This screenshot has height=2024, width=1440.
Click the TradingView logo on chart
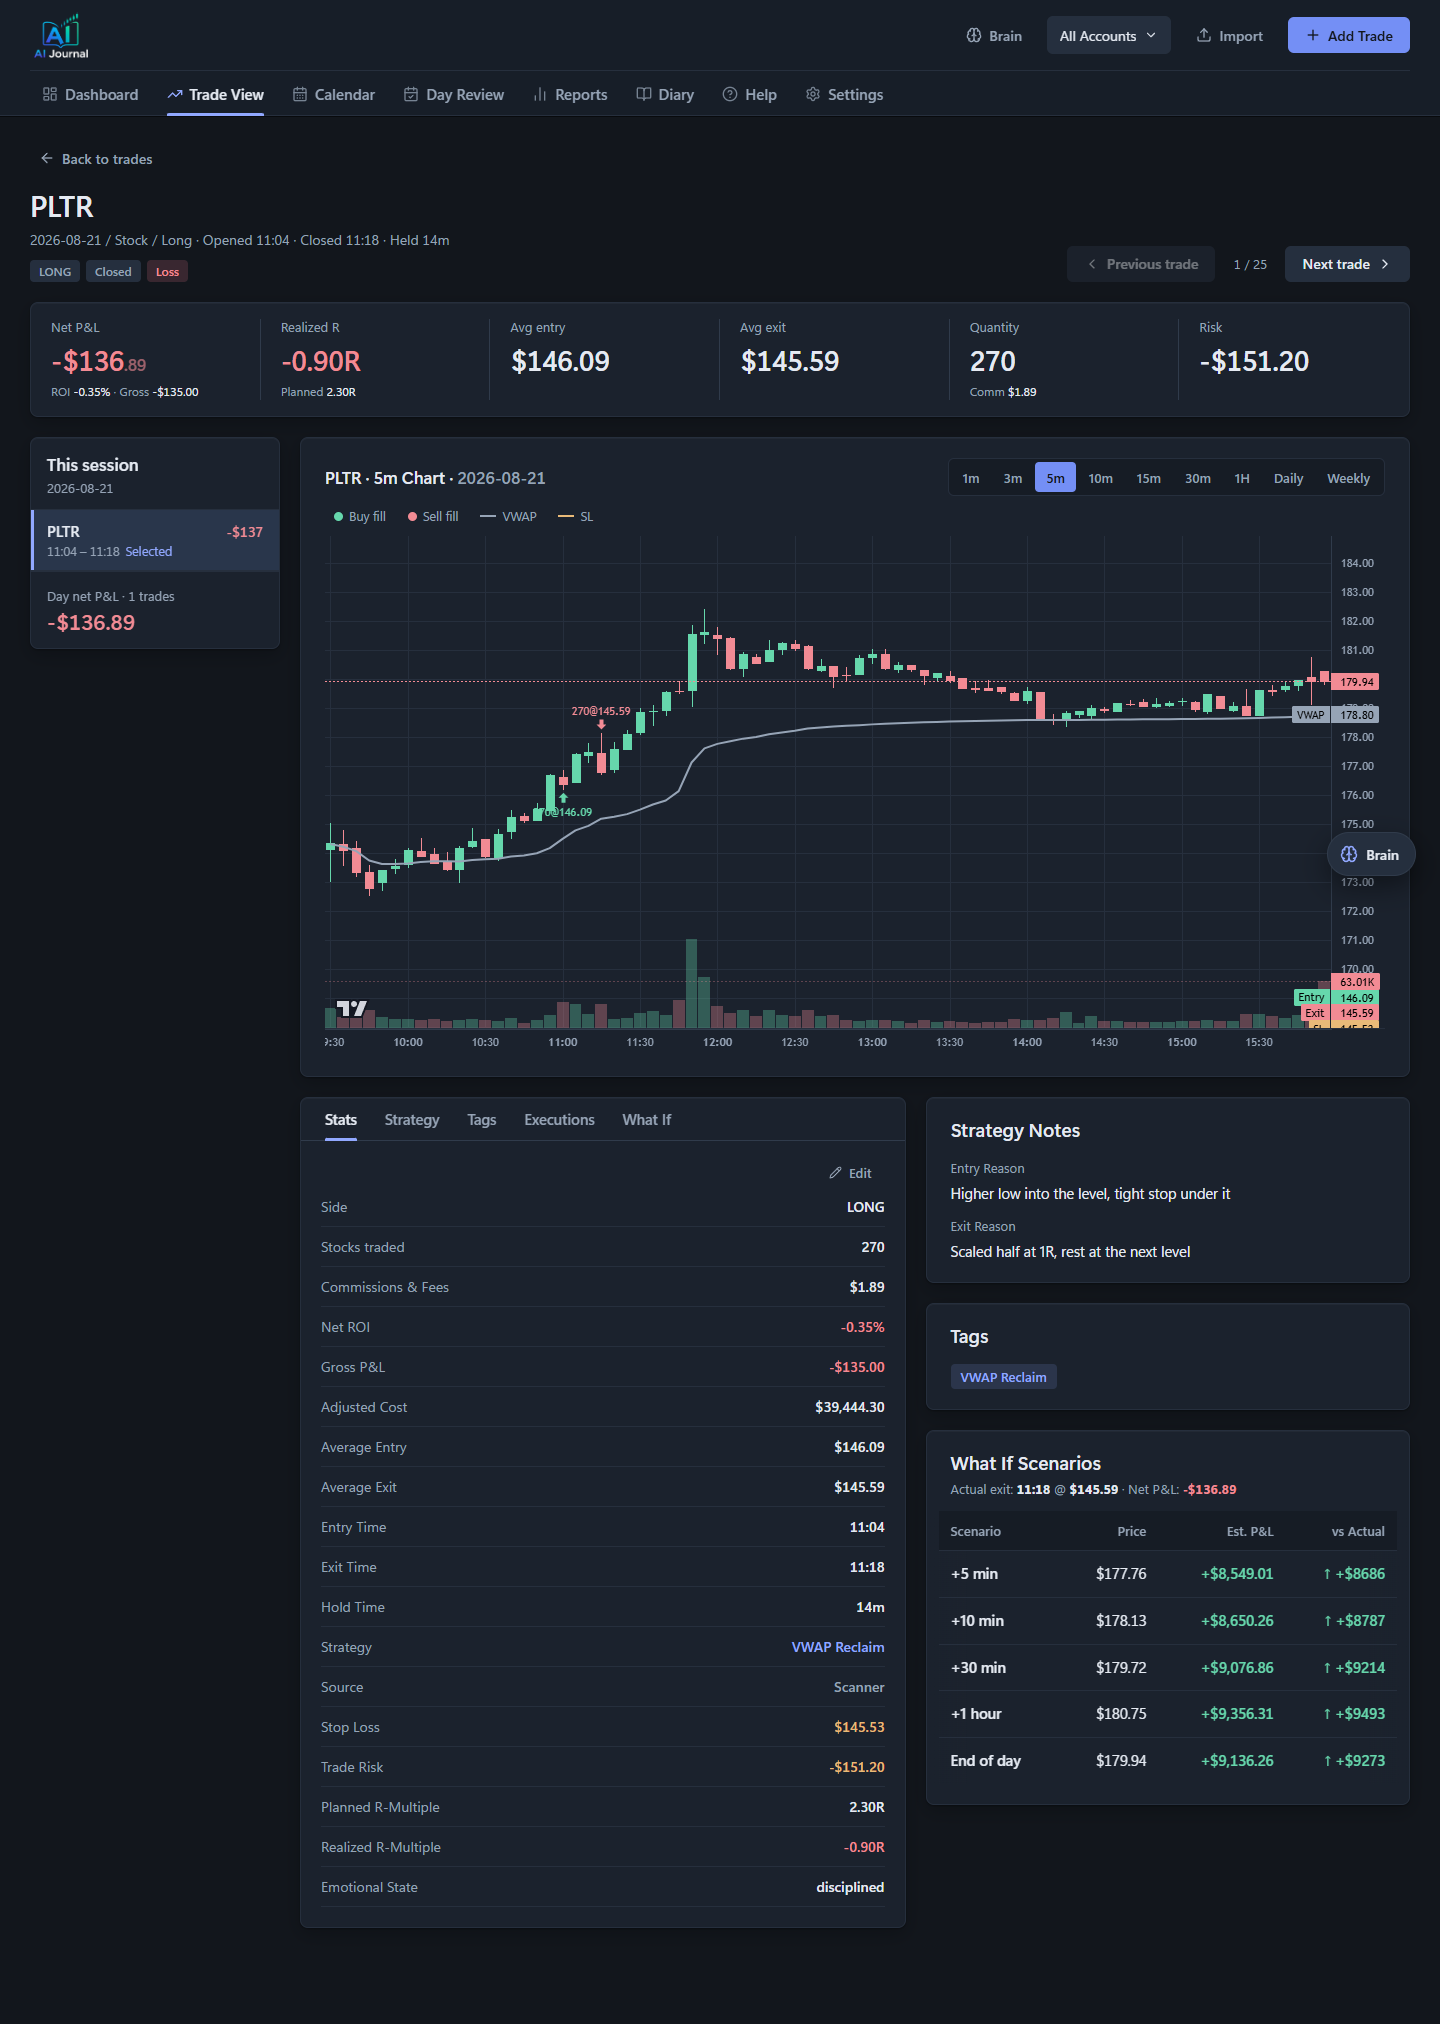pos(351,1008)
